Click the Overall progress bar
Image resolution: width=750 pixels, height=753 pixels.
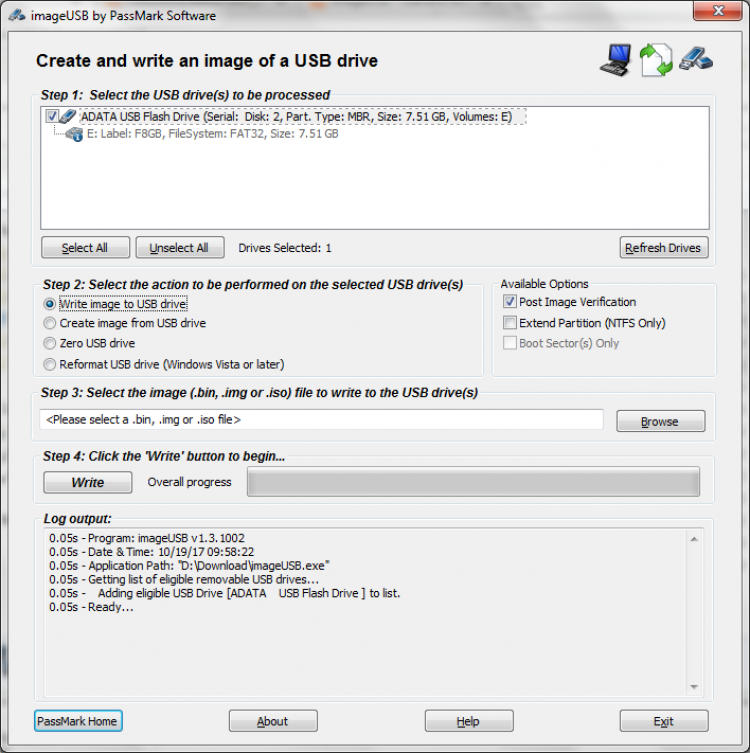pos(473,482)
